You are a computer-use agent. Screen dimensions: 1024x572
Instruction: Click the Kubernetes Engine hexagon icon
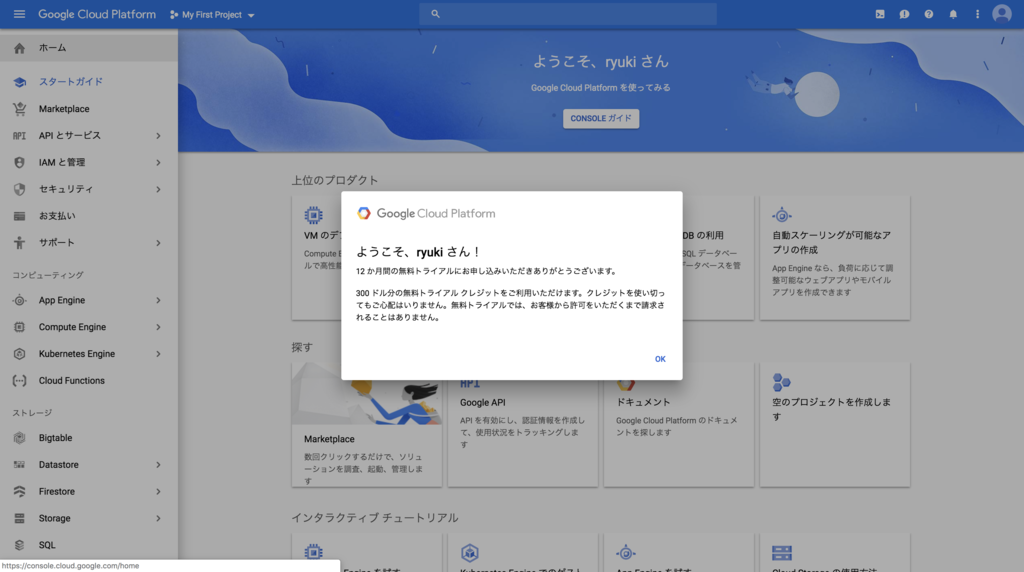tap(20, 354)
